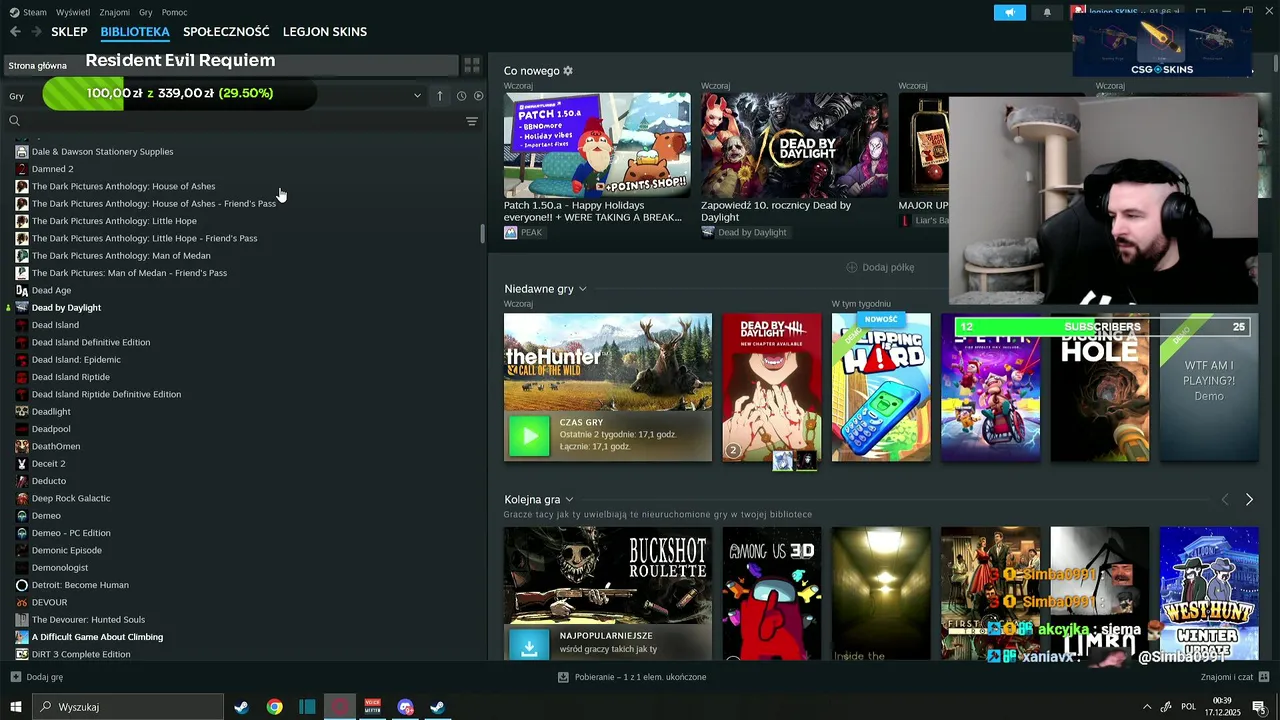Open Among Us 3D game cover

(772, 594)
